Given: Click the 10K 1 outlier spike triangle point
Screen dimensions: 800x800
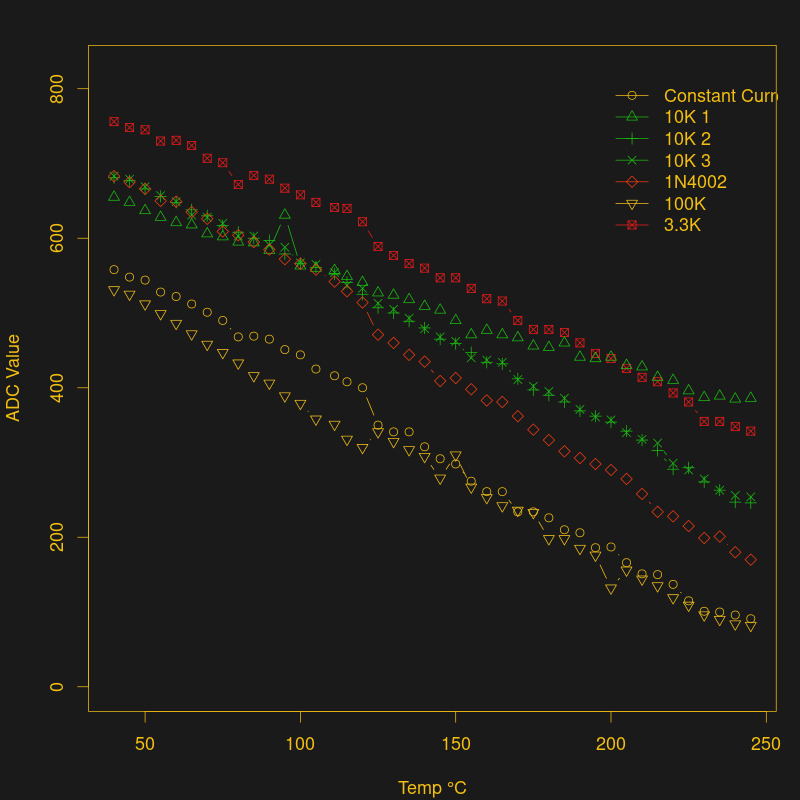Looking at the screenshot, I should [285, 214].
